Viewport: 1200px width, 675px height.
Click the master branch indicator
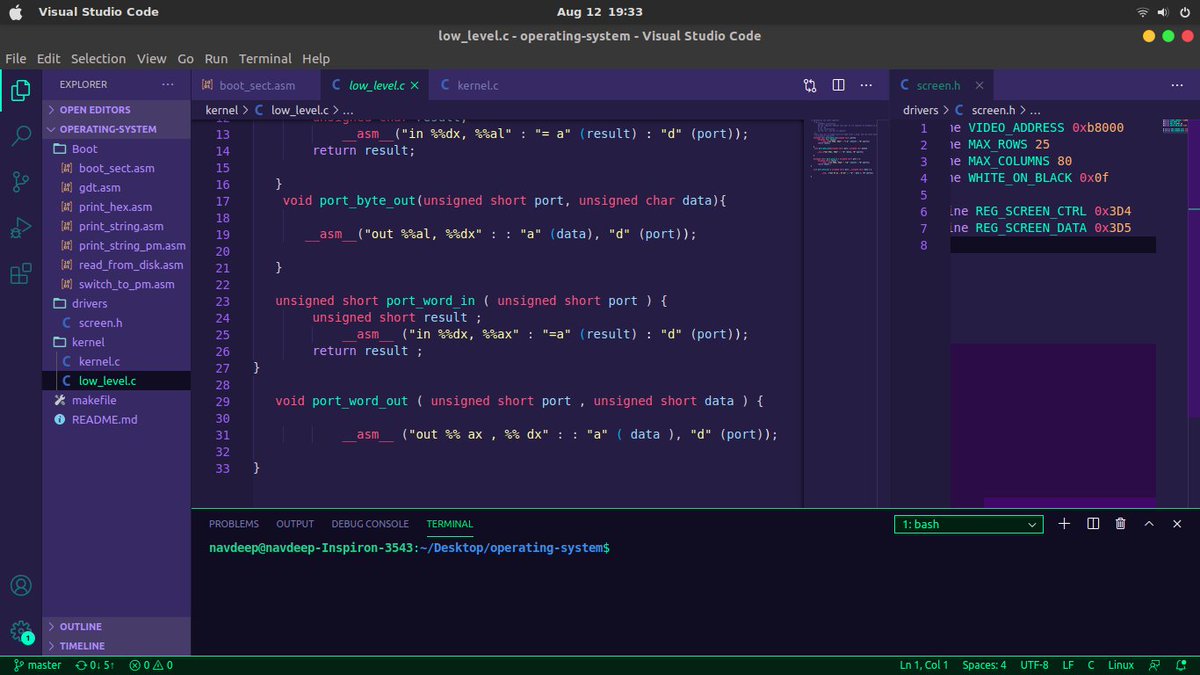[x=37, y=665]
